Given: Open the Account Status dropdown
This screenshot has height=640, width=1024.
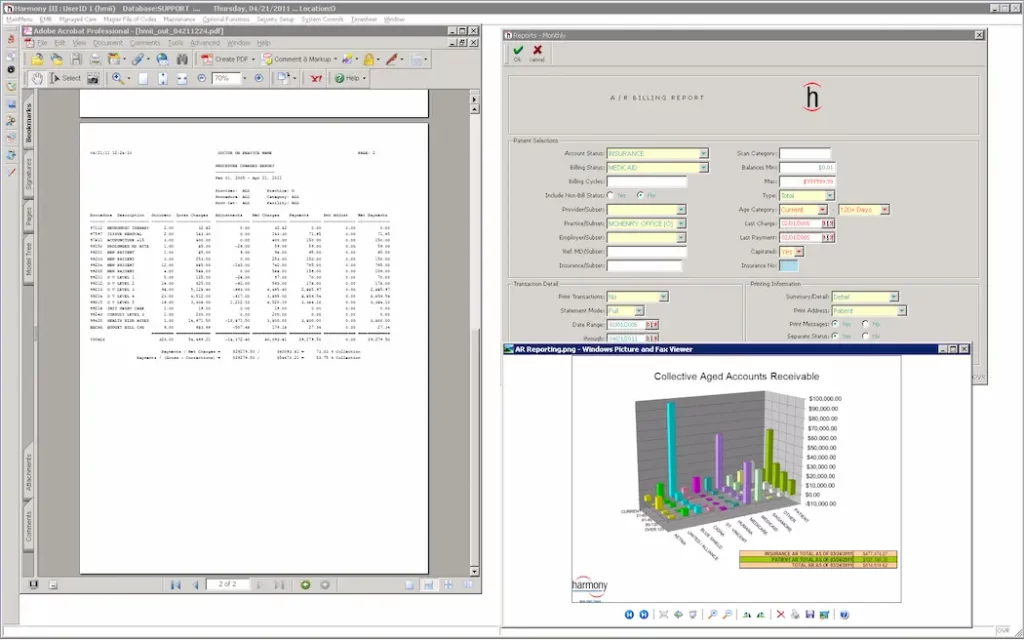Looking at the screenshot, I should tap(704, 153).
